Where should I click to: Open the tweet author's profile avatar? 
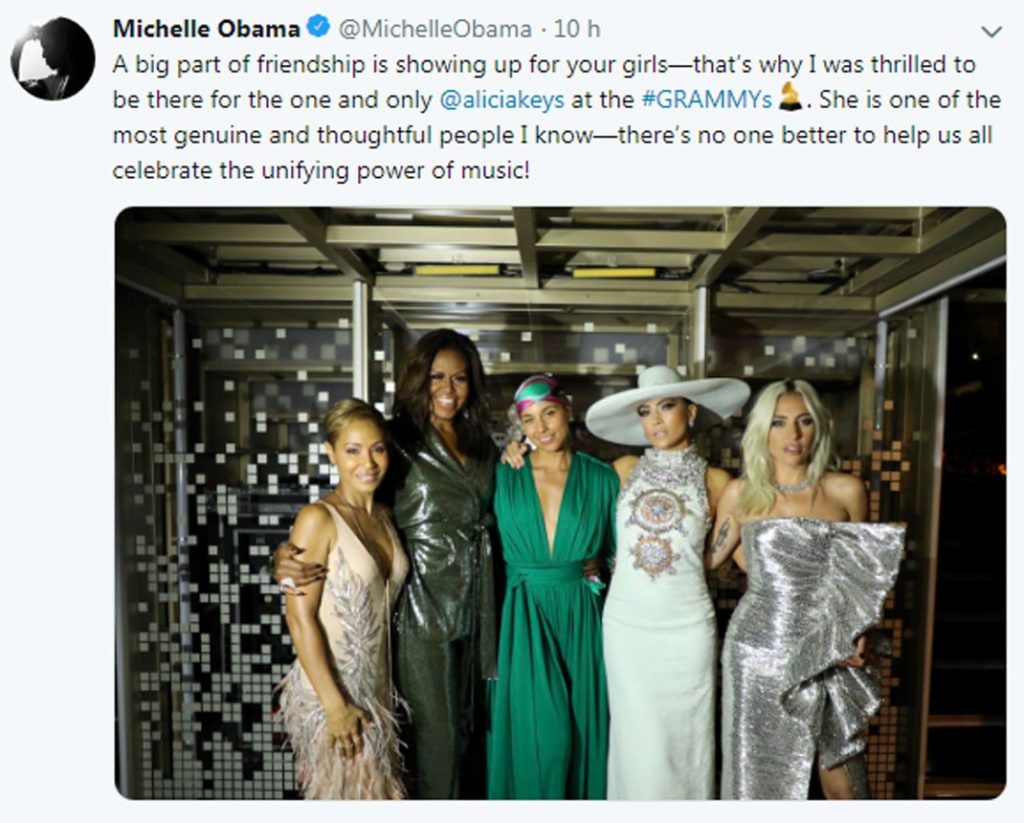coord(53,59)
